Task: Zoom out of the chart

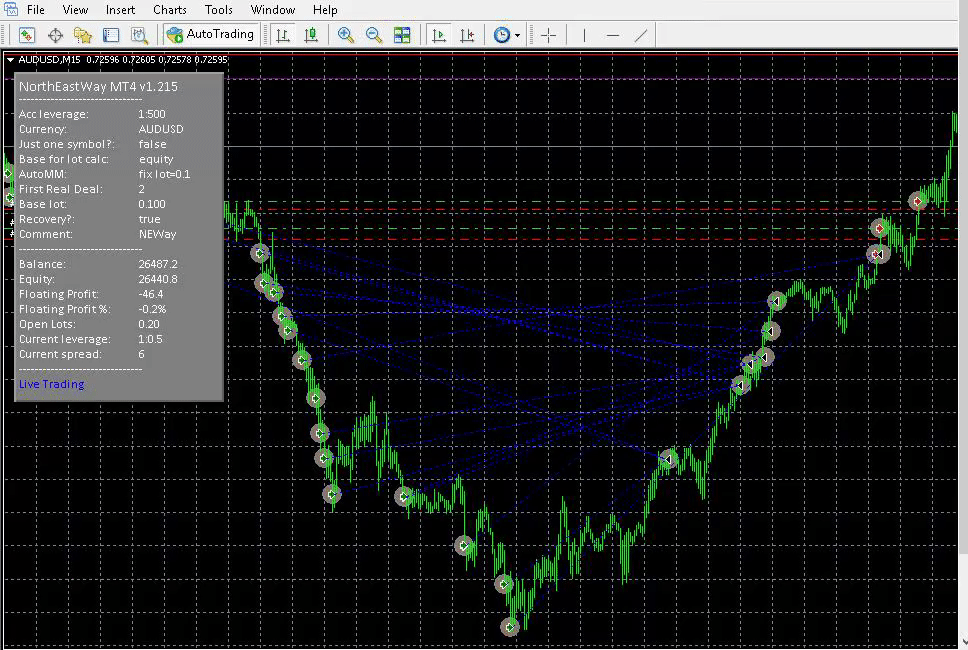Action: pyautogui.click(x=373, y=35)
